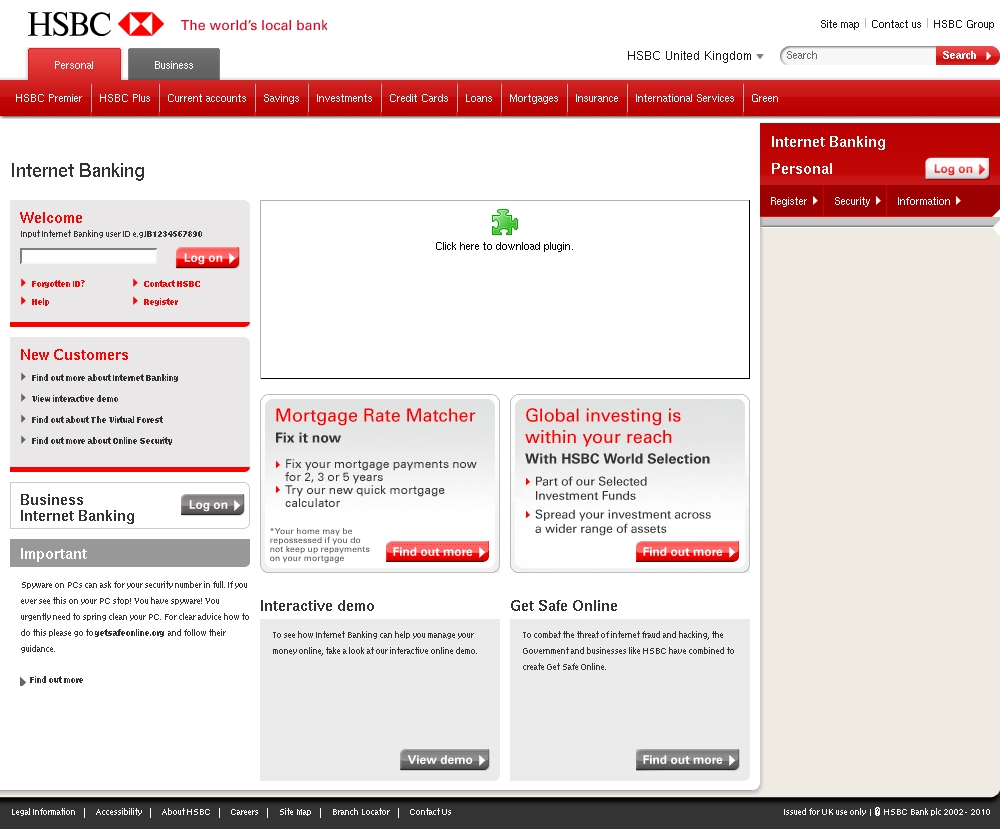Click the red Search button
1000x829 pixels.
click(x=966, y=55)
